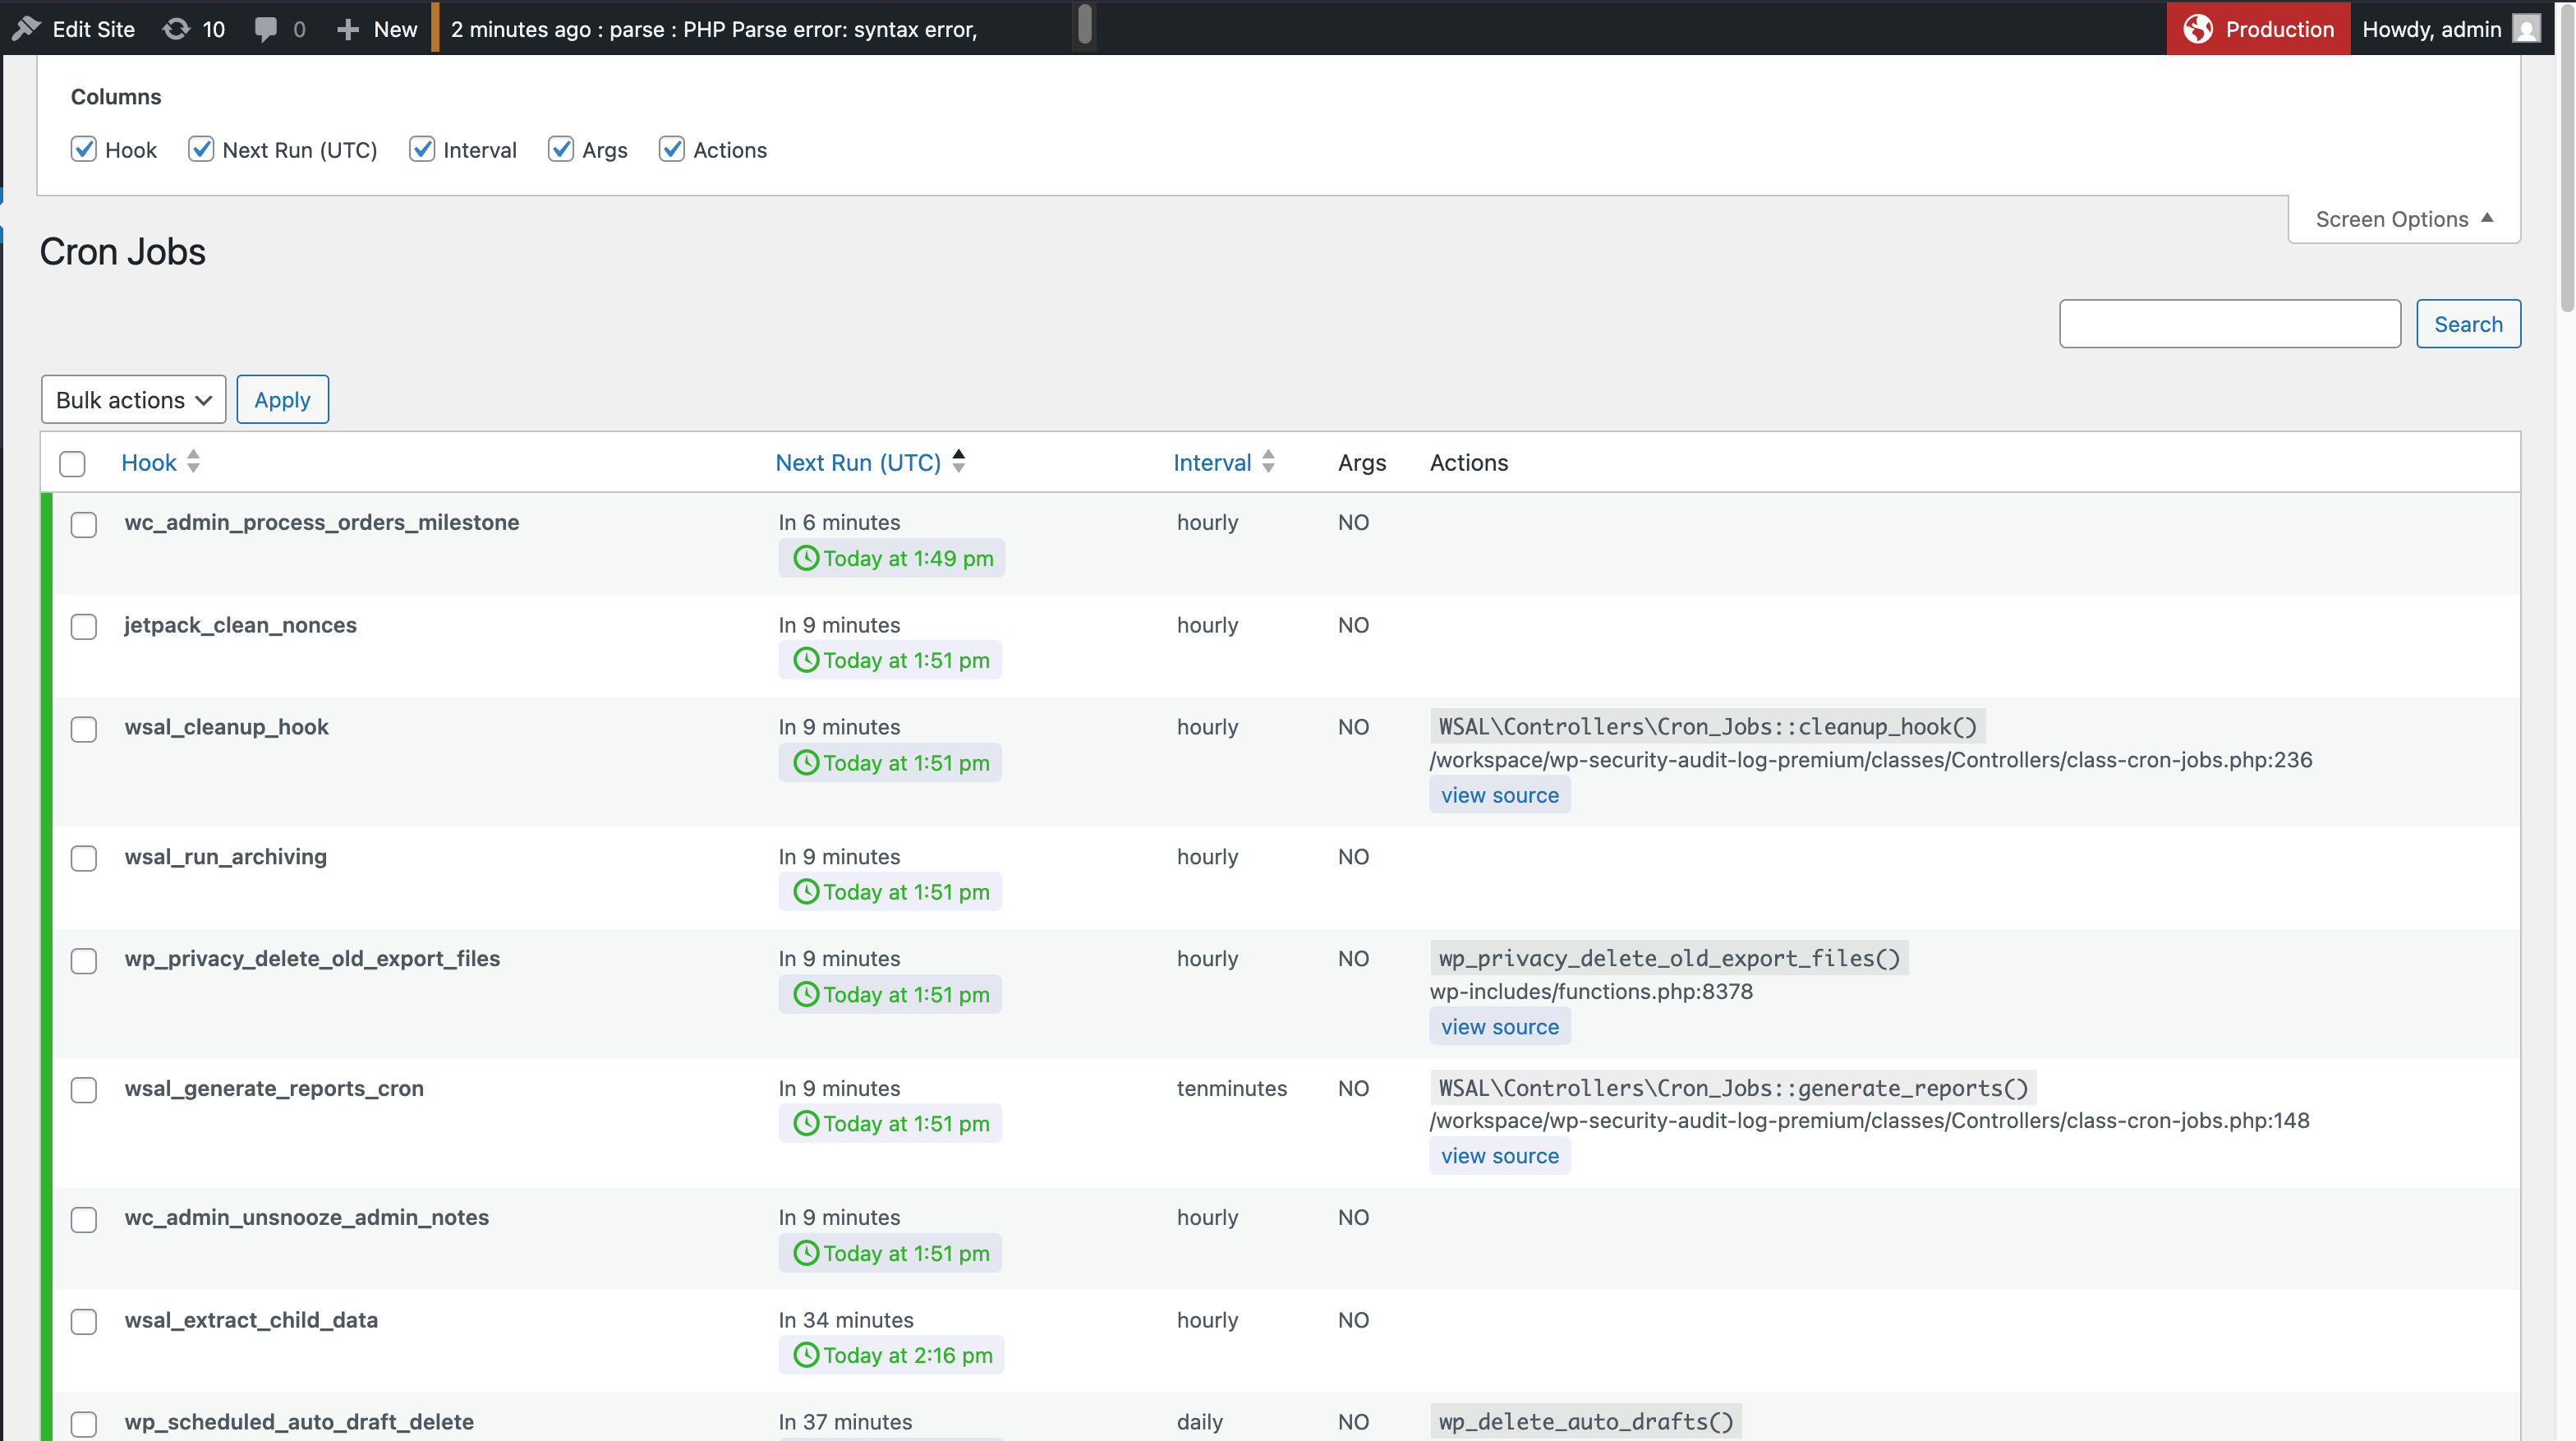Open view source for wsal_generate_reports_cron
This screenshot has height=1441, width=2576.
pyautogui.click(x=1499, y=1156)
